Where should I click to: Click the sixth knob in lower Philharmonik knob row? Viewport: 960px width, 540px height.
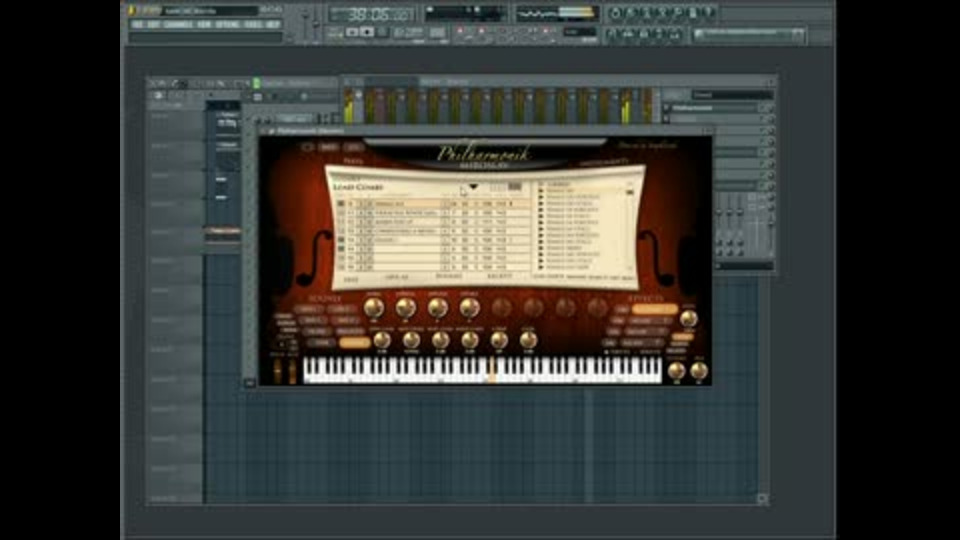(528, 339)
